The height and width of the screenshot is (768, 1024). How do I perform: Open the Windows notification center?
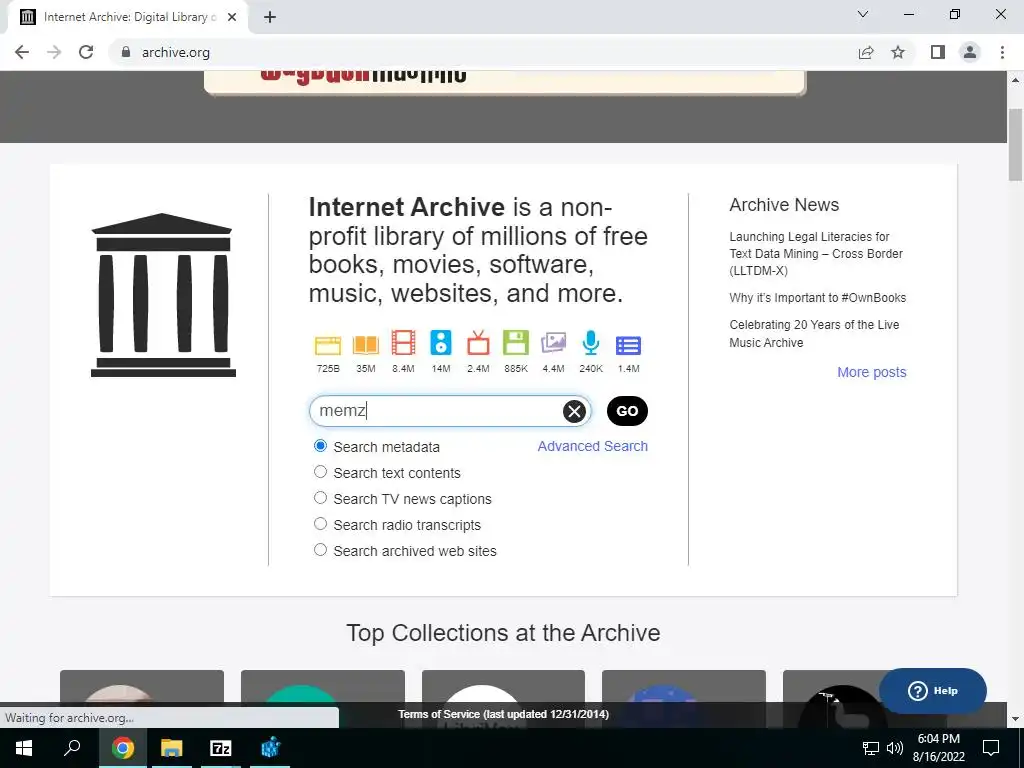click(x=991, y=748)
